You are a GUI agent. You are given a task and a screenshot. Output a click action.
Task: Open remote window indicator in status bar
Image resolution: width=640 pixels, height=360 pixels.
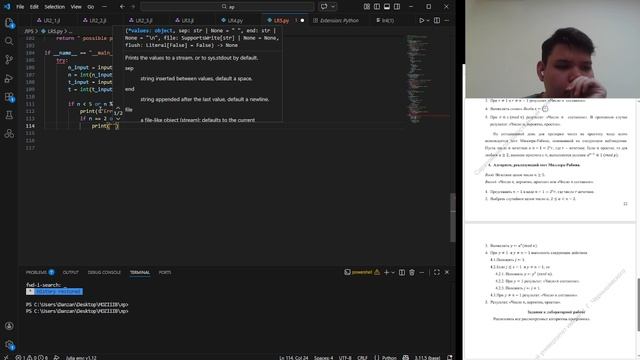coord(5,358)
